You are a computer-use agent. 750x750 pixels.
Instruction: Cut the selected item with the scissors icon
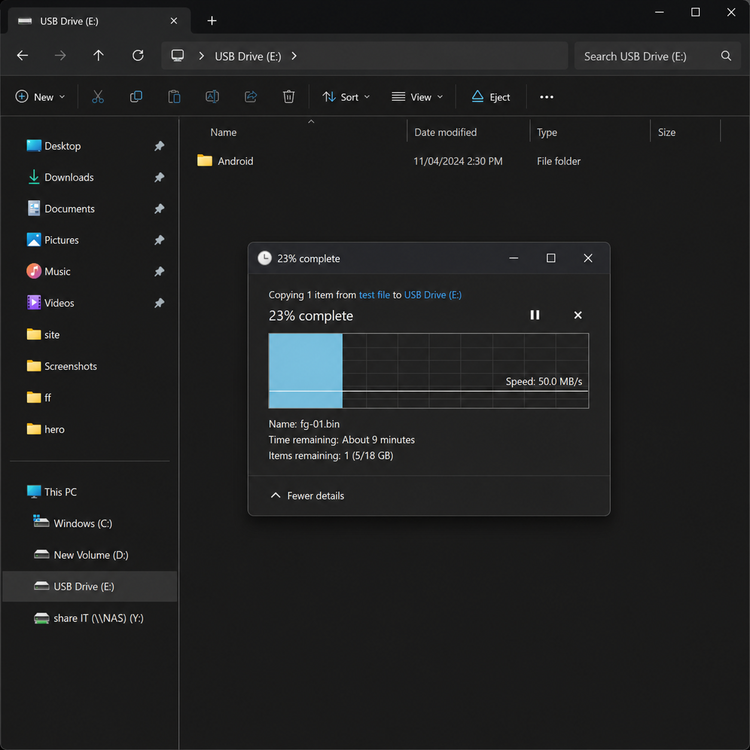tap(98, 97)
